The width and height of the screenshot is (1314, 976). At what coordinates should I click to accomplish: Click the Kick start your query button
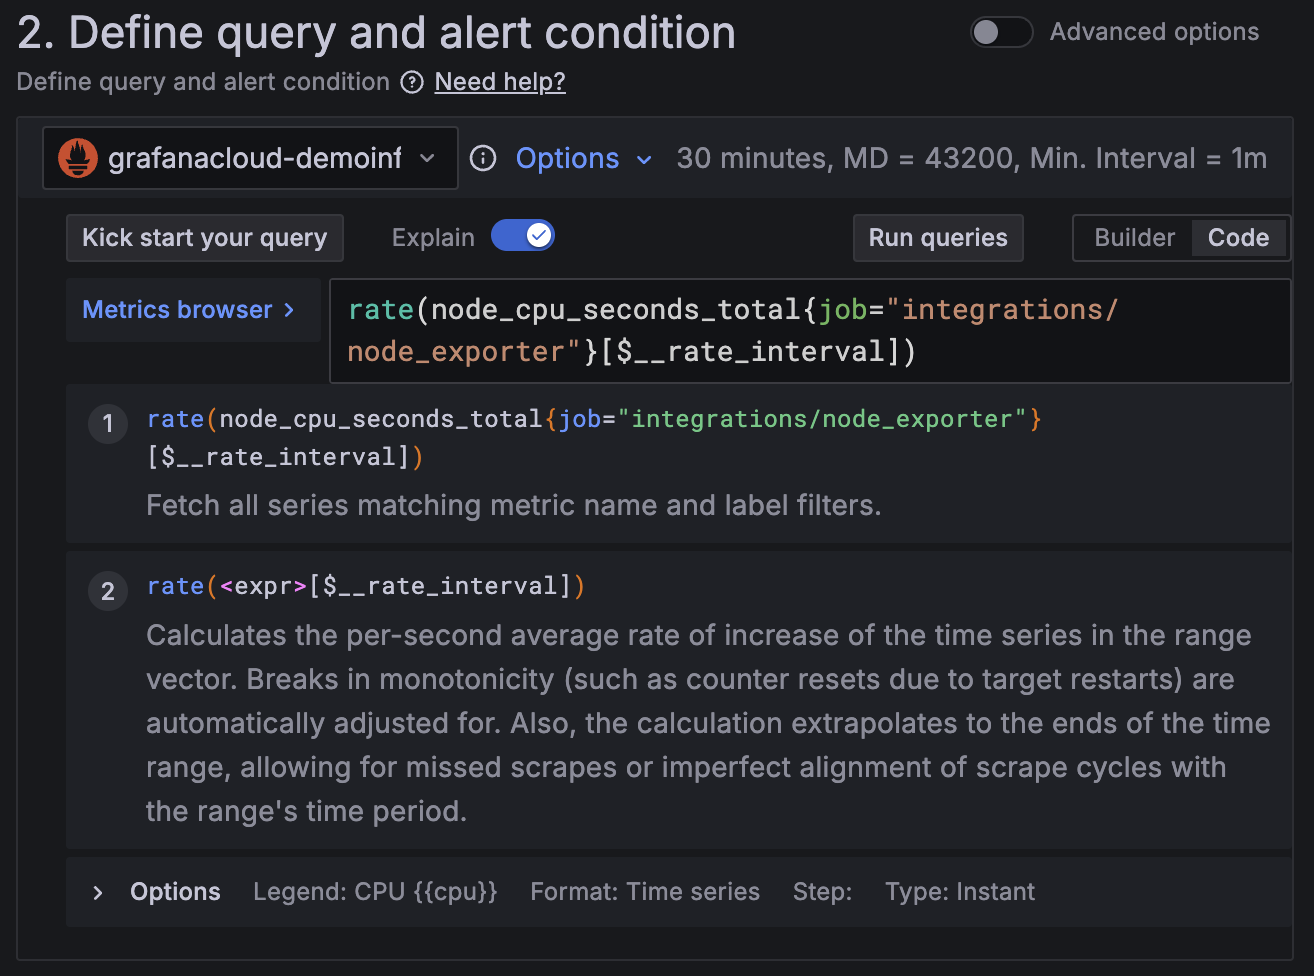204,237
